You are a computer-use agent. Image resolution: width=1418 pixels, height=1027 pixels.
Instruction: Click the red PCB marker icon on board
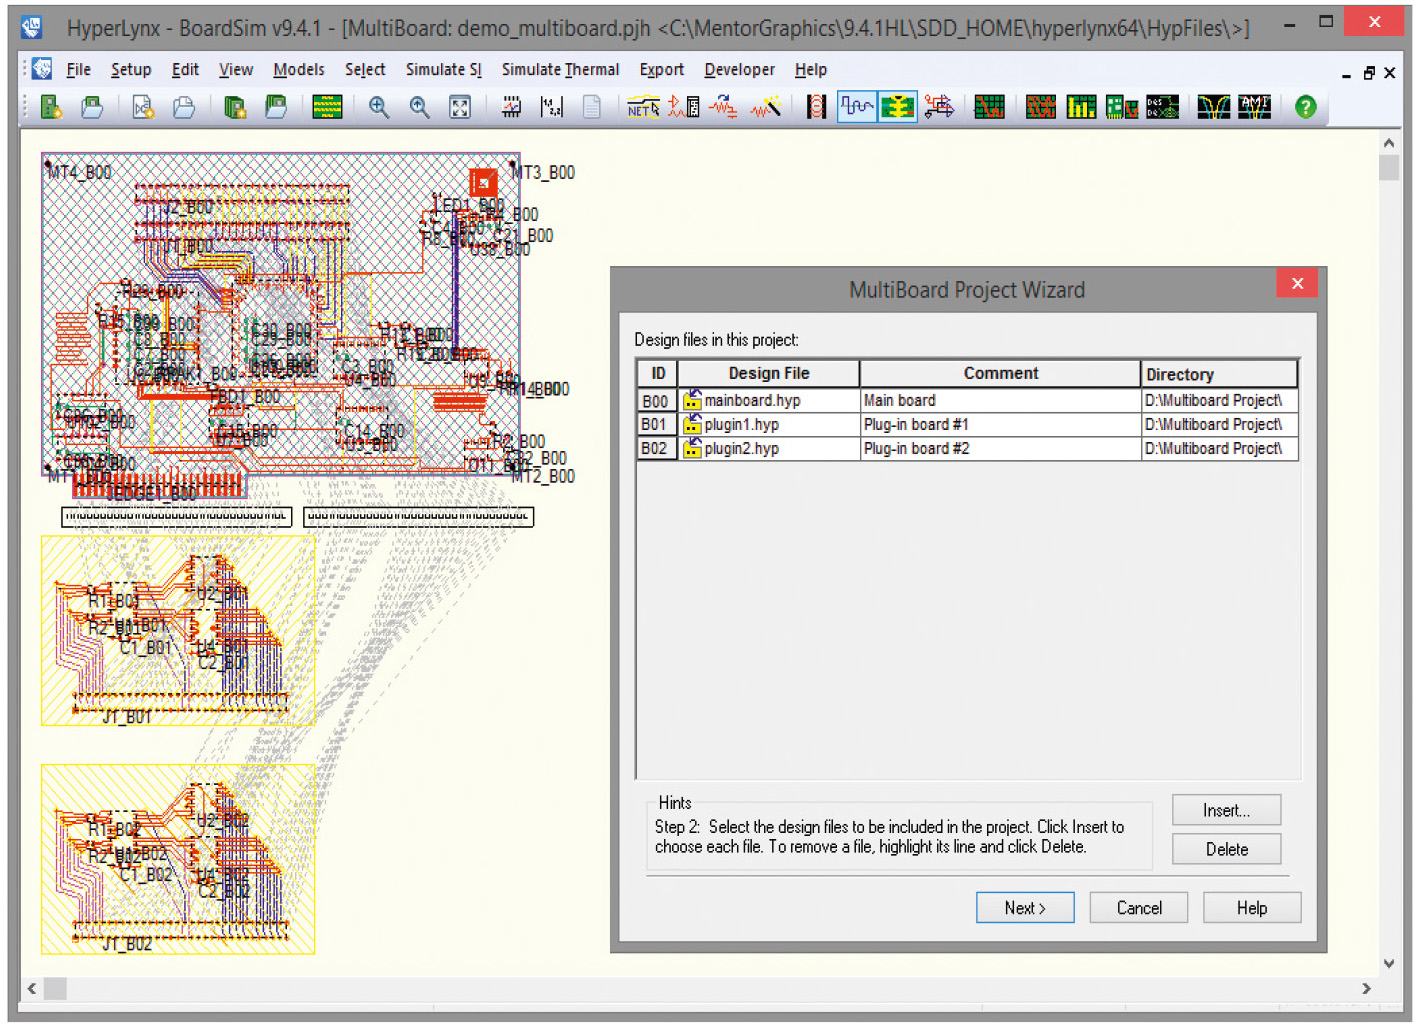click(483, 182)
